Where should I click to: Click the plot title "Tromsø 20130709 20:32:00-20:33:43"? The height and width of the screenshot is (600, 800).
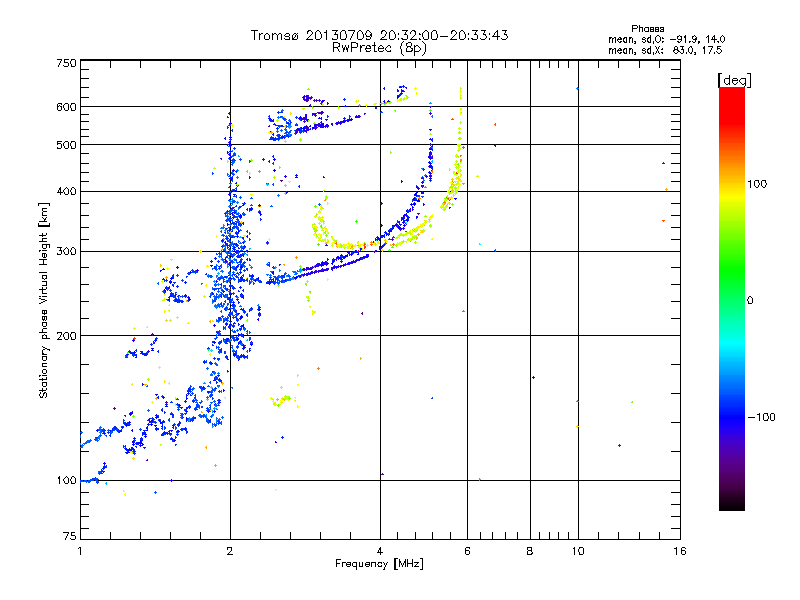click(x=379, y=35)
